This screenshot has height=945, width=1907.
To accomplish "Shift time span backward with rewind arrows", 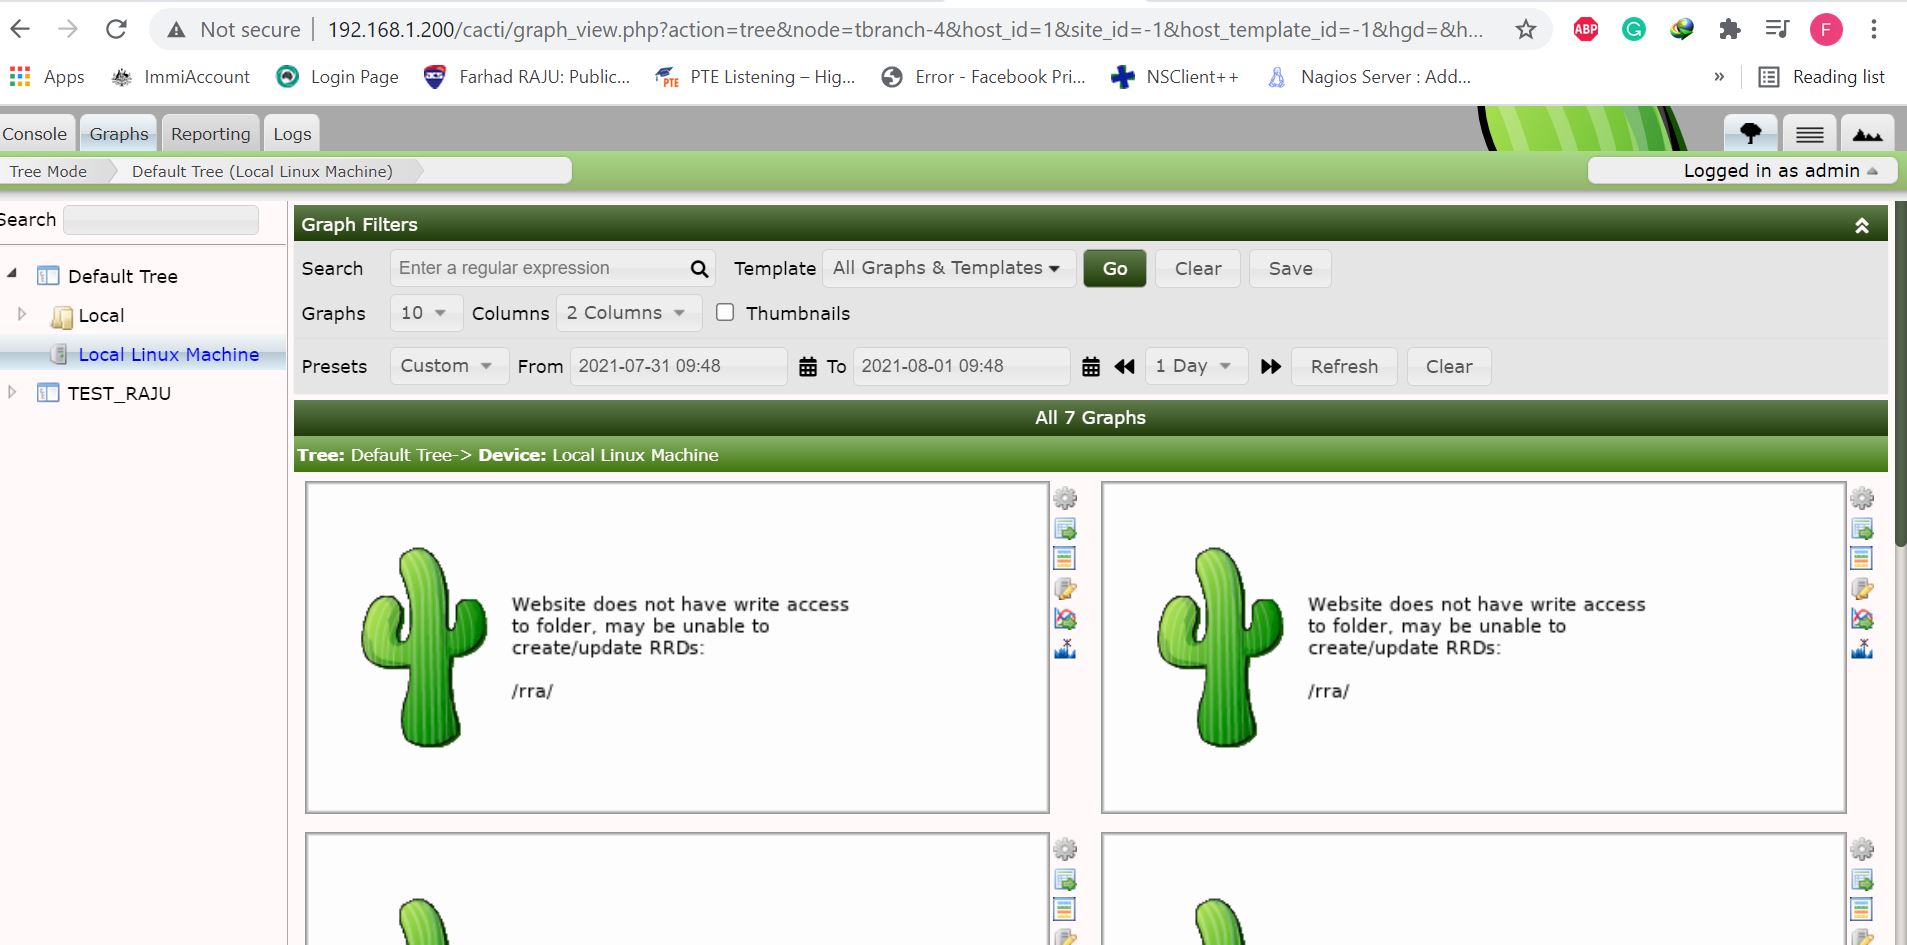I will pos(1124,367).
